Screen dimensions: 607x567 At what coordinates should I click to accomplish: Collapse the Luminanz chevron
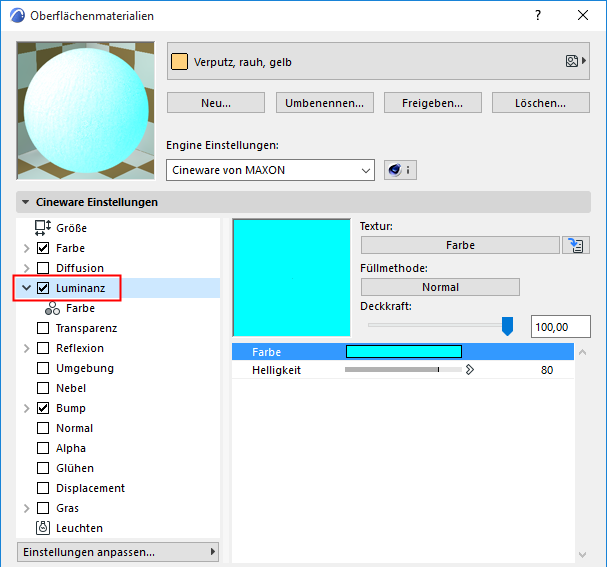tap(26, 288)
